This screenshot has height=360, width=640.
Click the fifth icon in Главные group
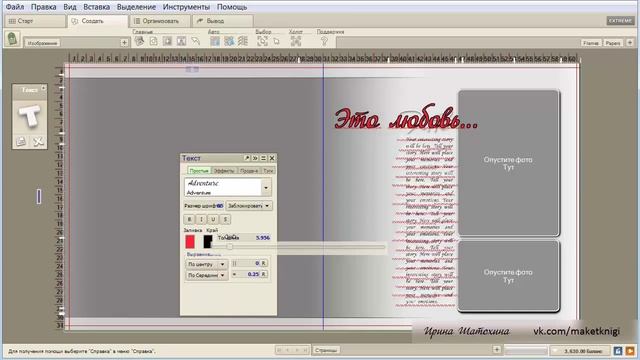pos(196,41)
